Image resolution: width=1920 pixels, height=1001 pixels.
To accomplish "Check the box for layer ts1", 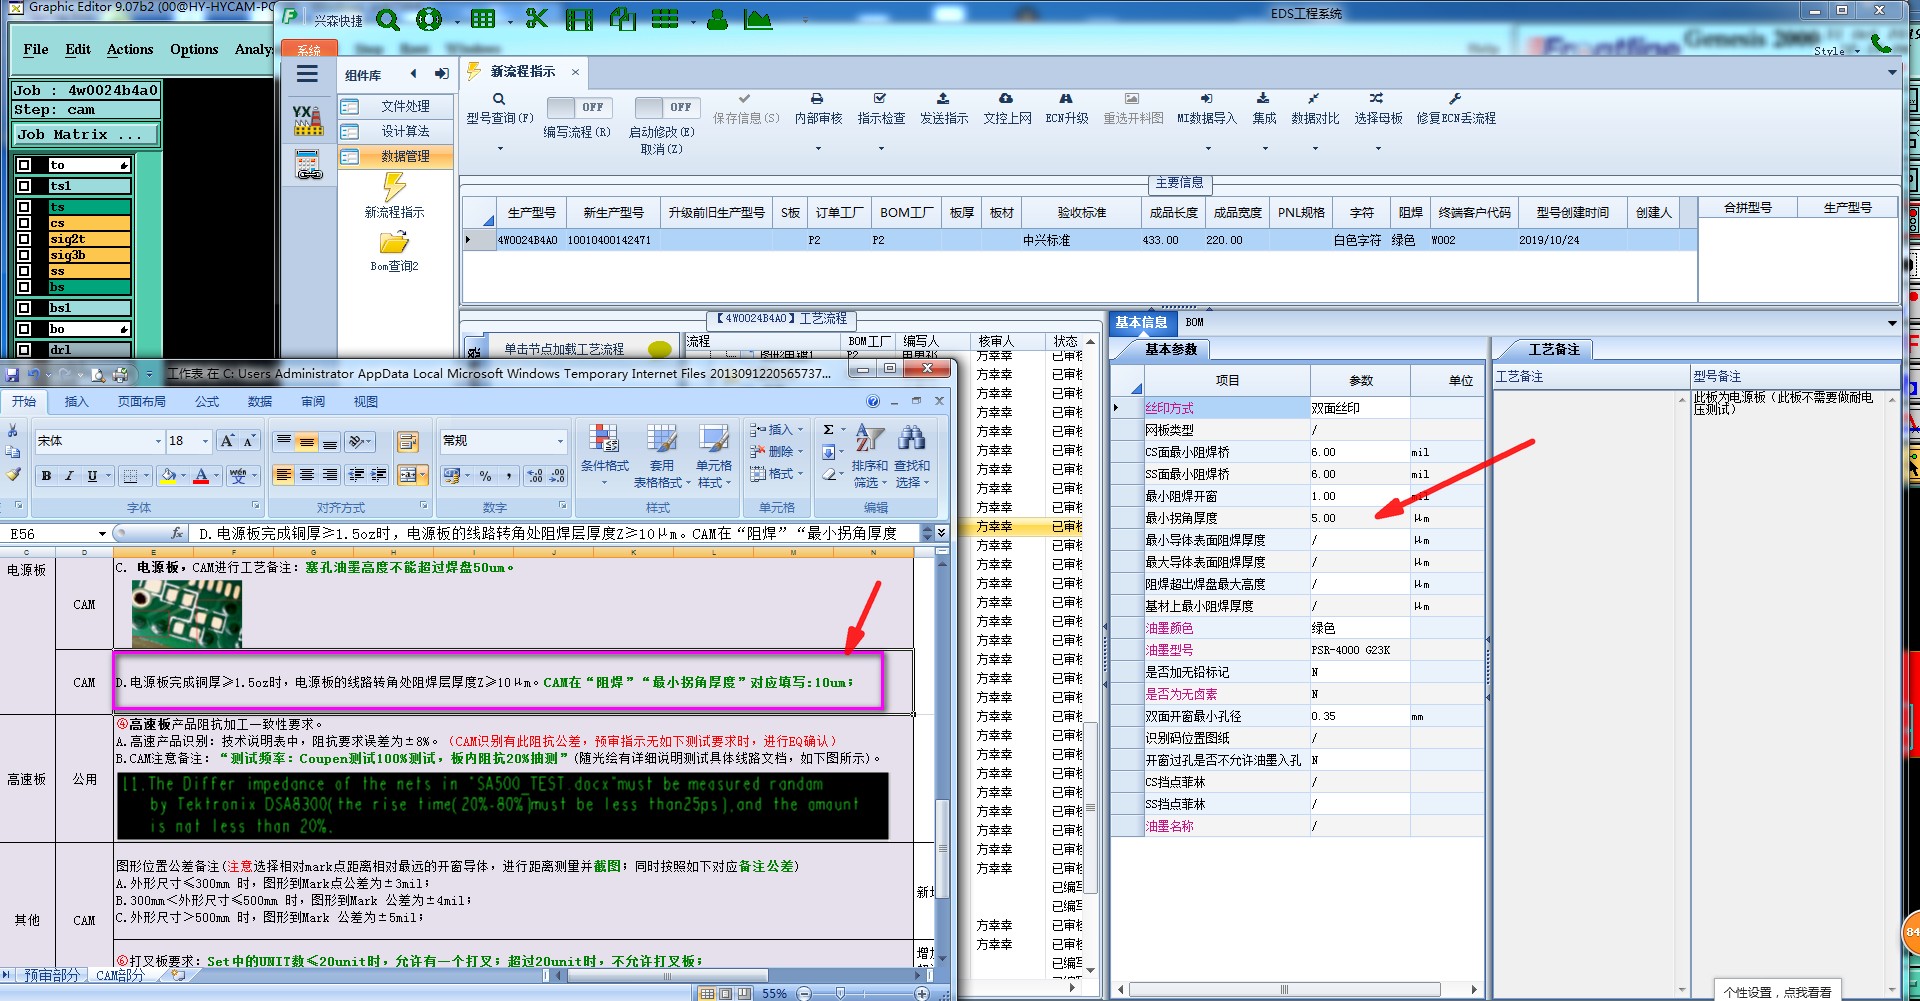I will point(24,186).
